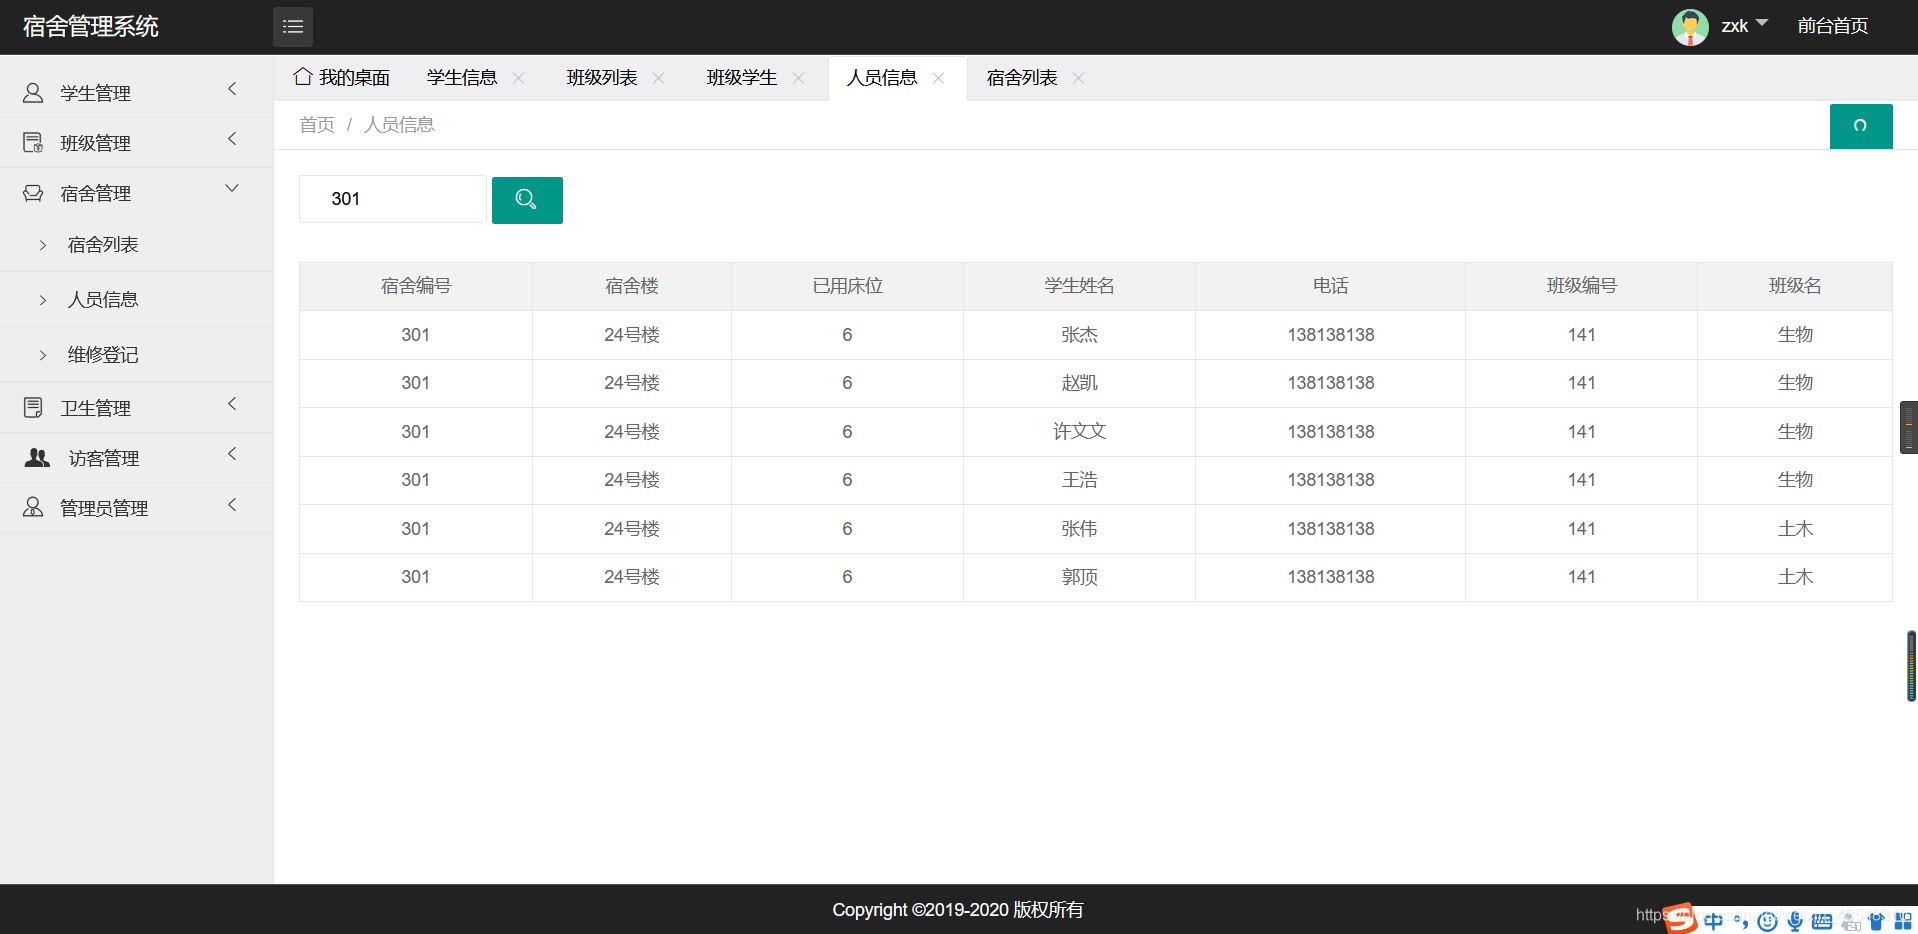Switch to the 学生信息 tab
This screenshot has width=1918, height=934.
(x=462, y=78)
